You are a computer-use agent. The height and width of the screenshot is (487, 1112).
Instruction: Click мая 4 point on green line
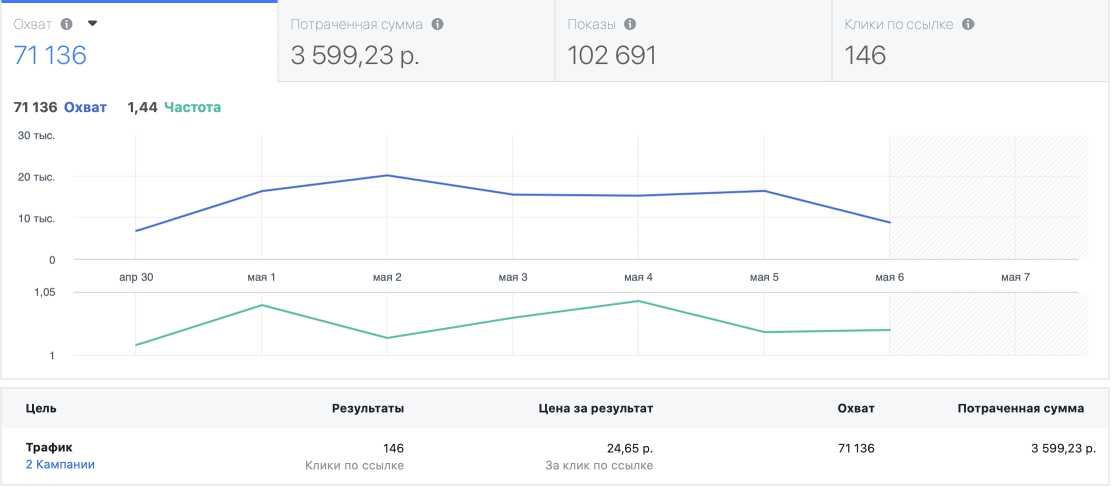pos(638,300)
